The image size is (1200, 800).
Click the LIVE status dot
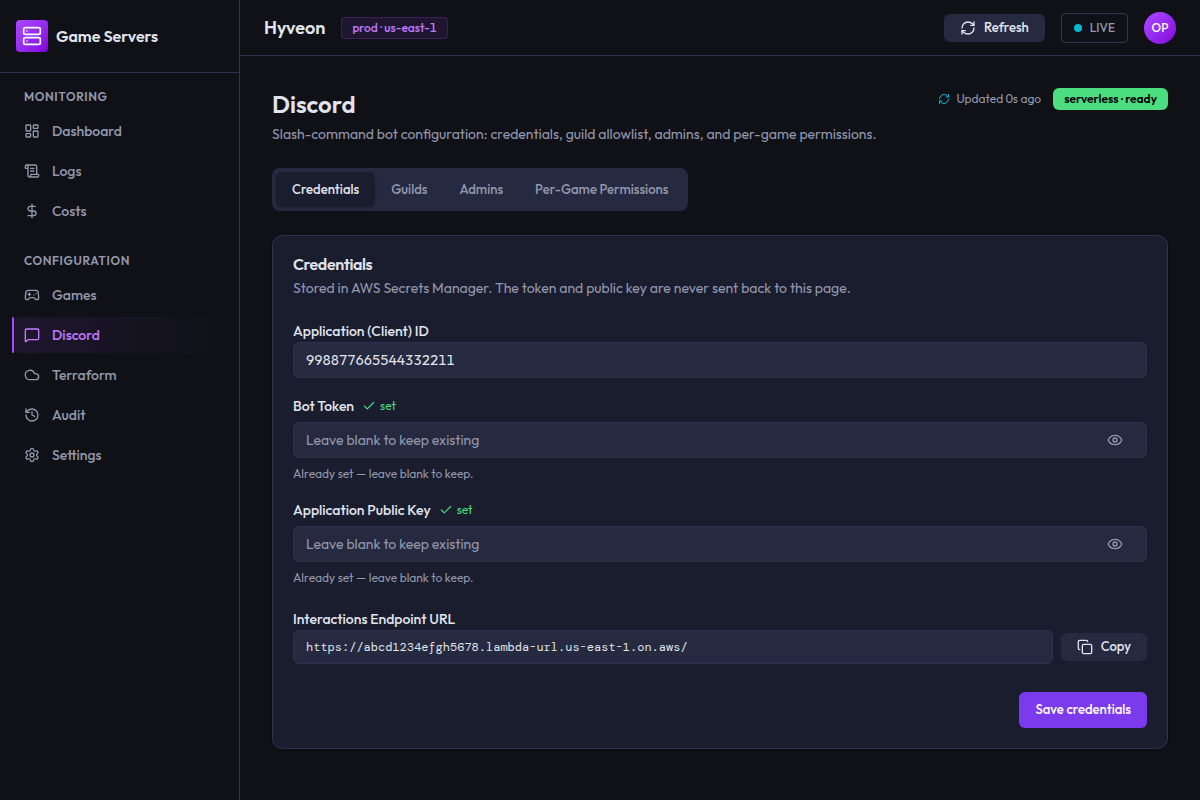click(1078, 28)
